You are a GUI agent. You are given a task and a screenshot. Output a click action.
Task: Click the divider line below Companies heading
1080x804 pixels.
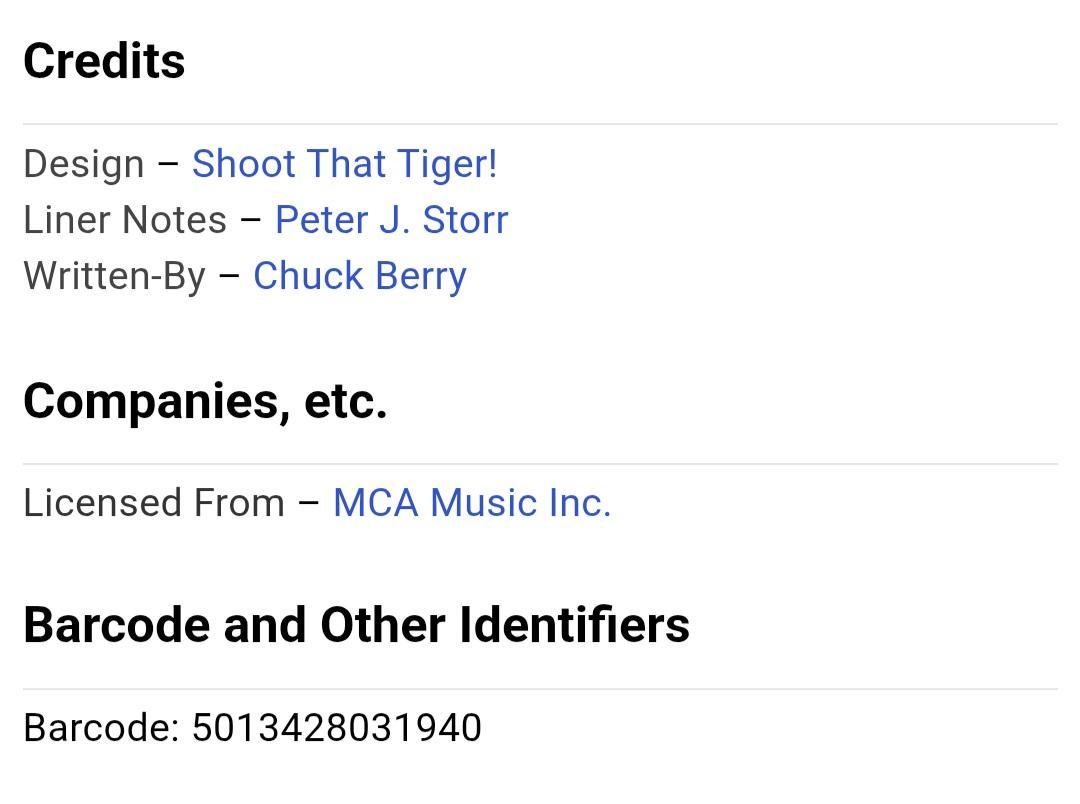pos(540,464)
